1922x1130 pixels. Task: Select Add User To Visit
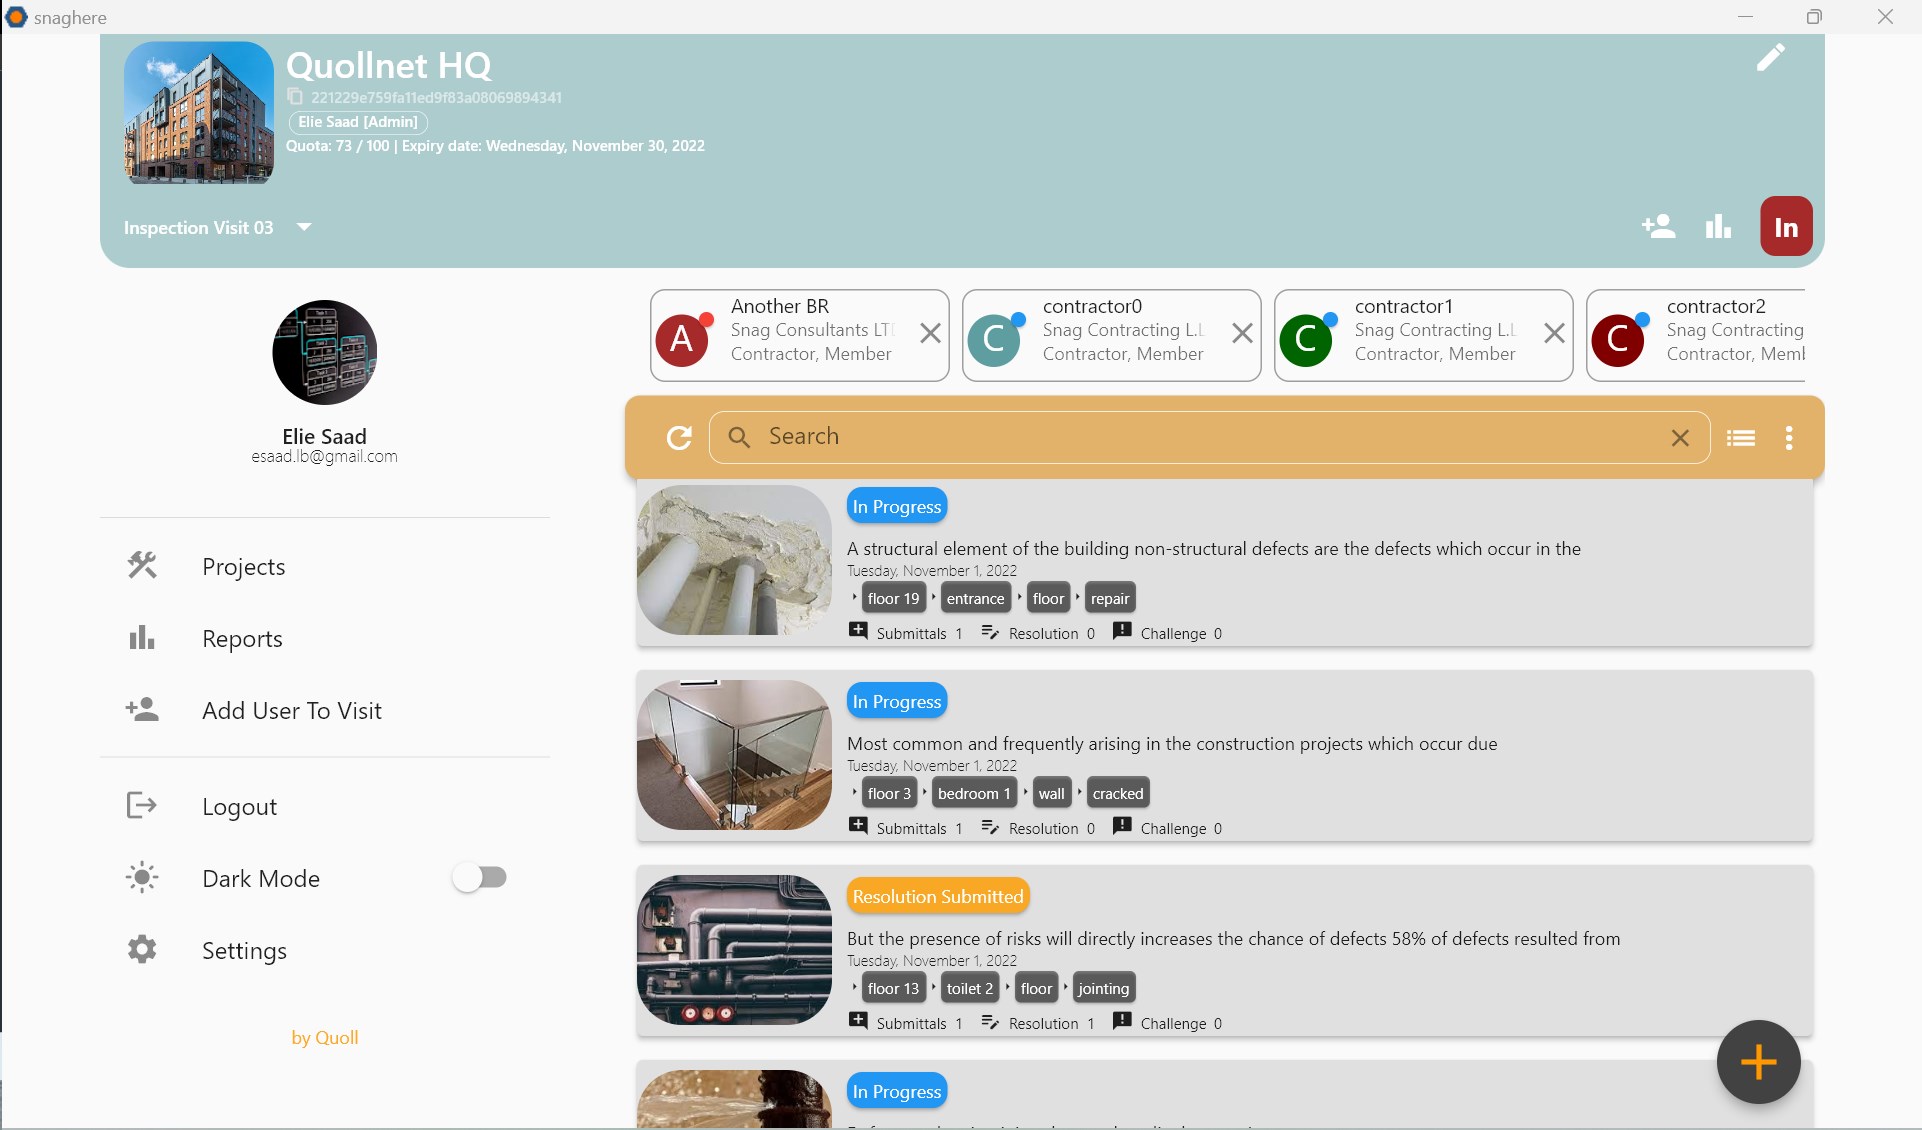291,711
